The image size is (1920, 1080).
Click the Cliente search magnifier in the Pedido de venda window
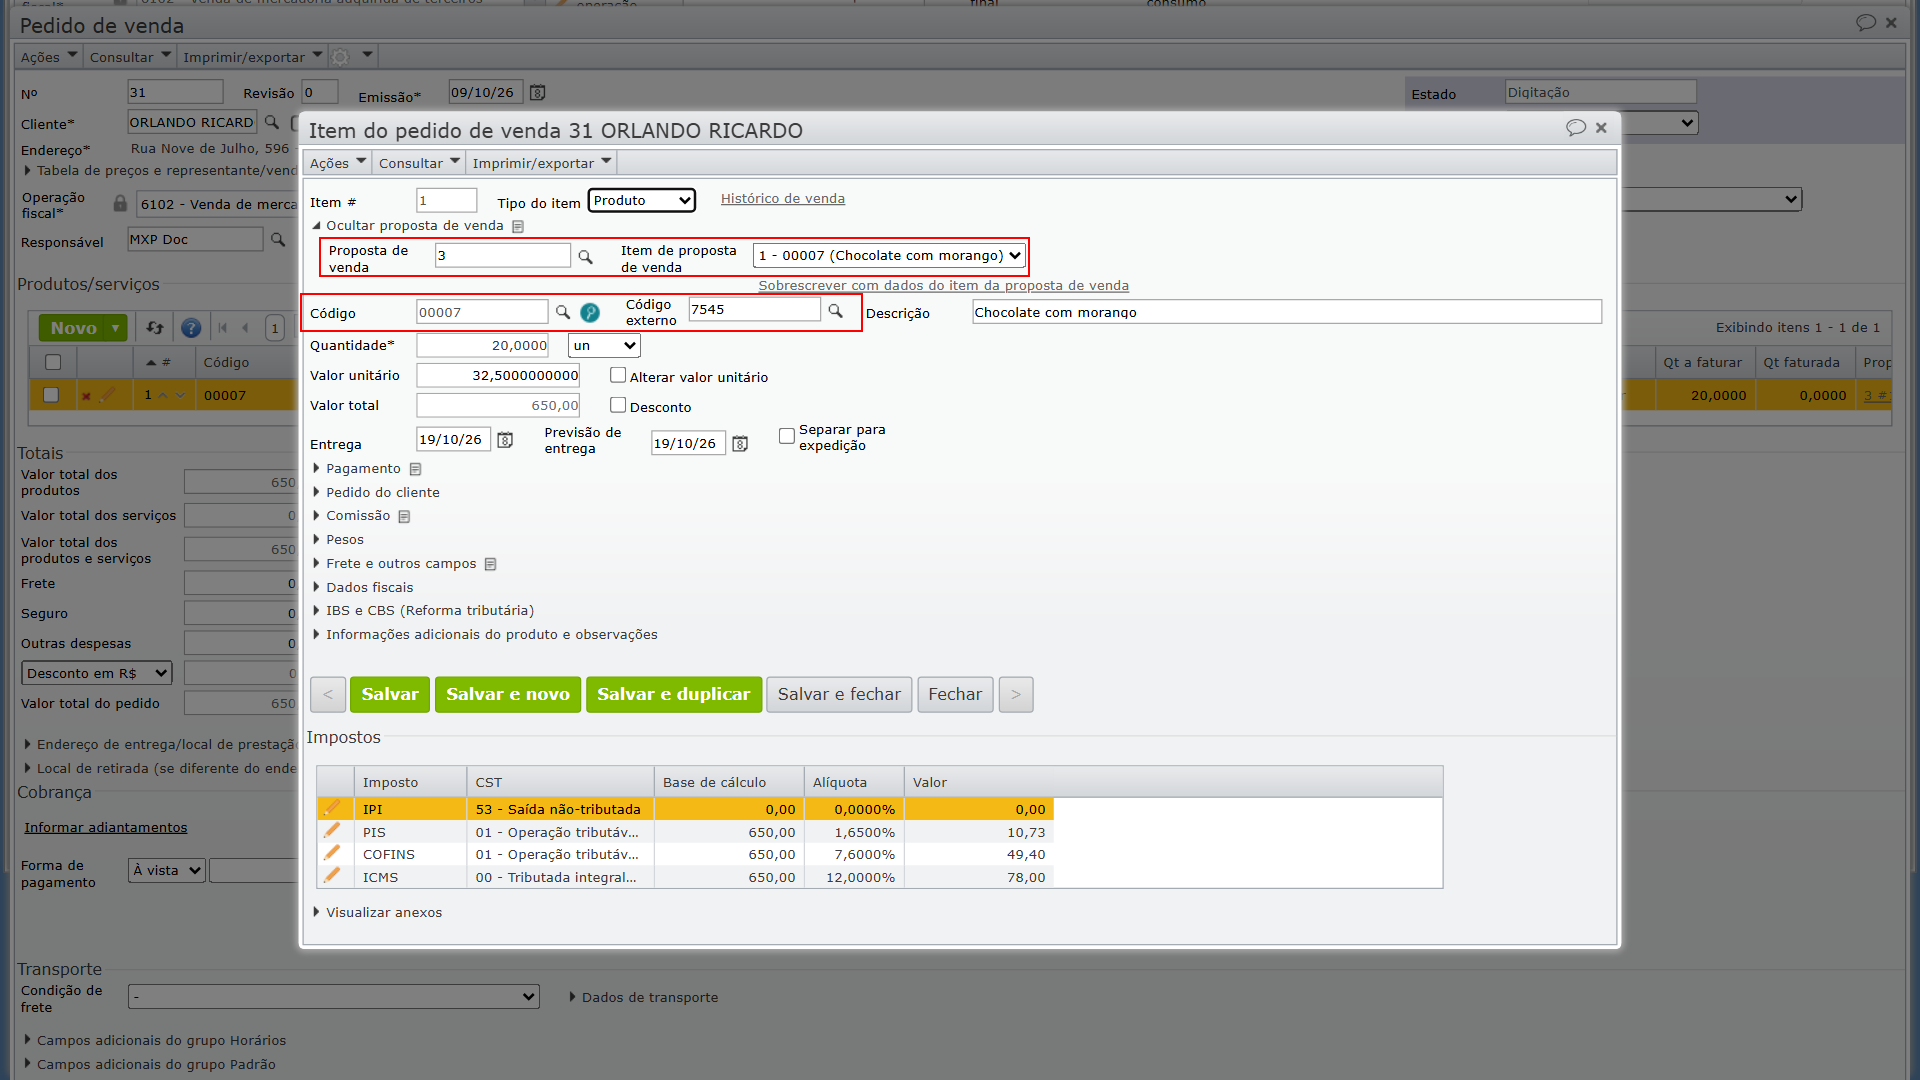[271, 123]
